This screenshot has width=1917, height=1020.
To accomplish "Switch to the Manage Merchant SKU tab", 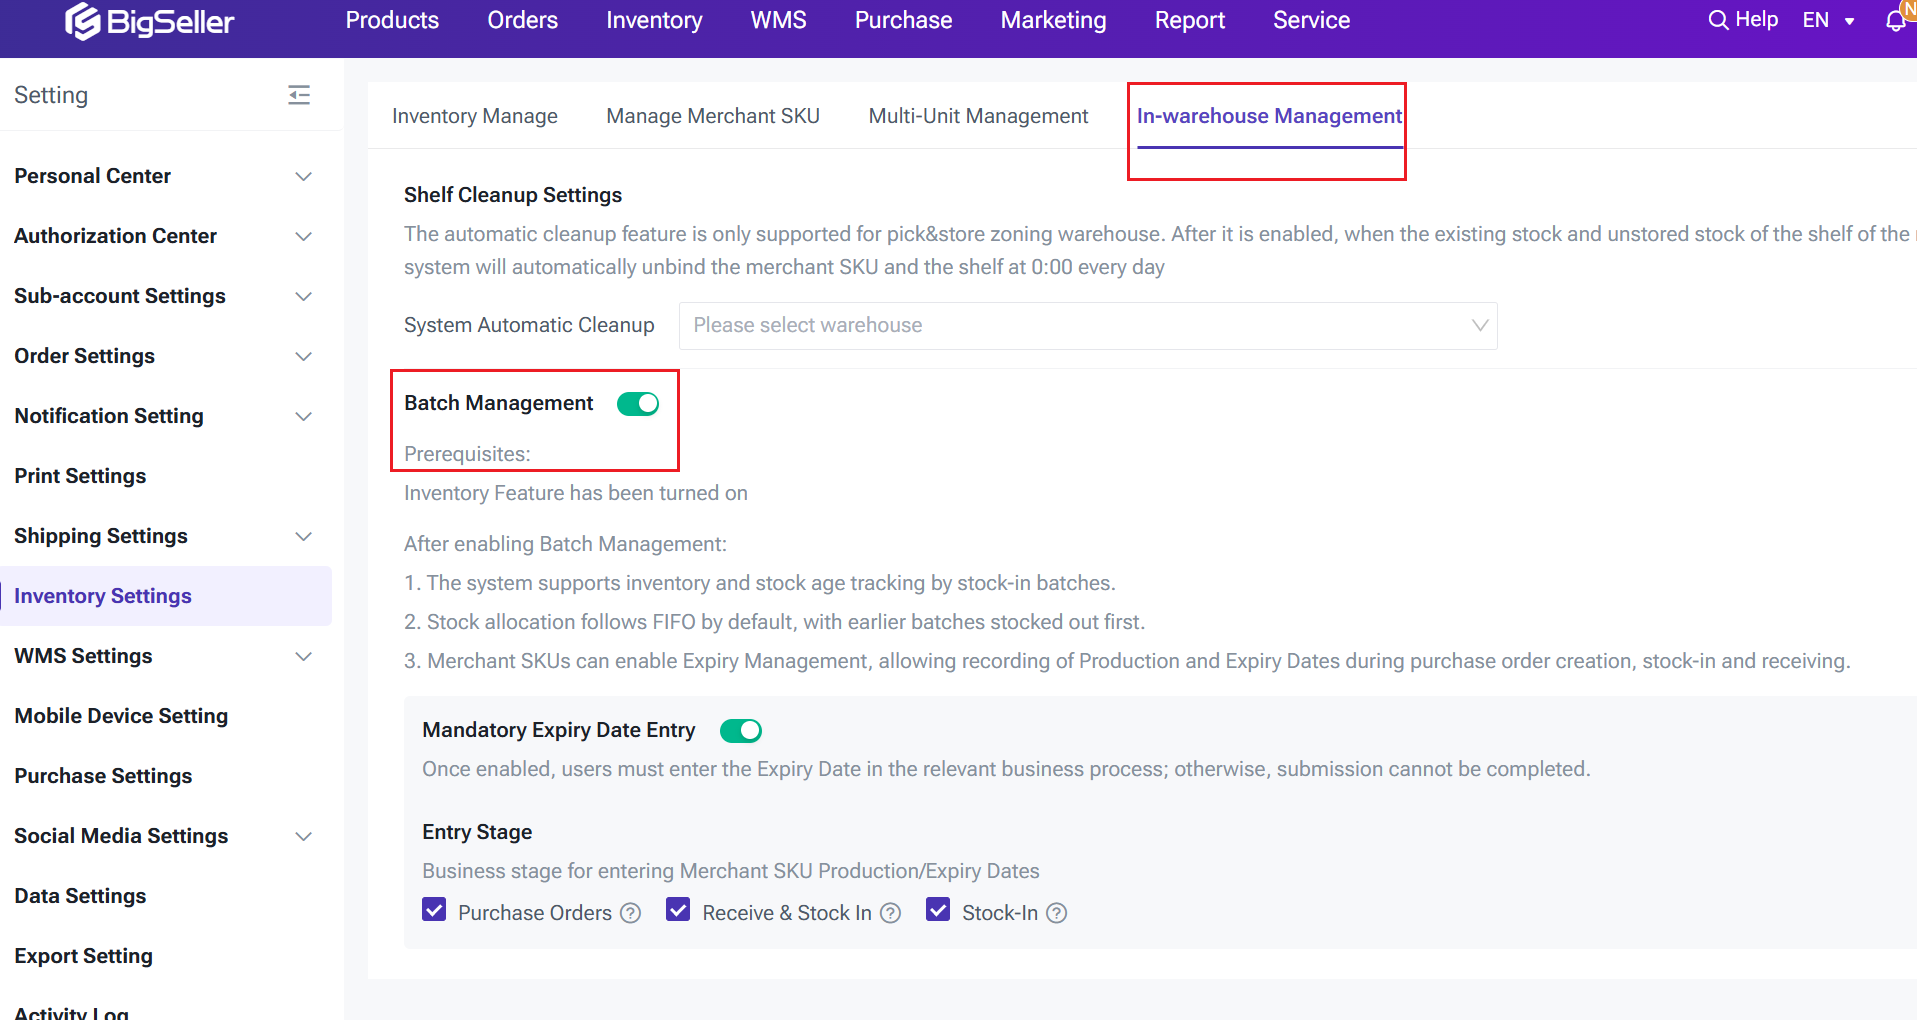I will point(713,116).
